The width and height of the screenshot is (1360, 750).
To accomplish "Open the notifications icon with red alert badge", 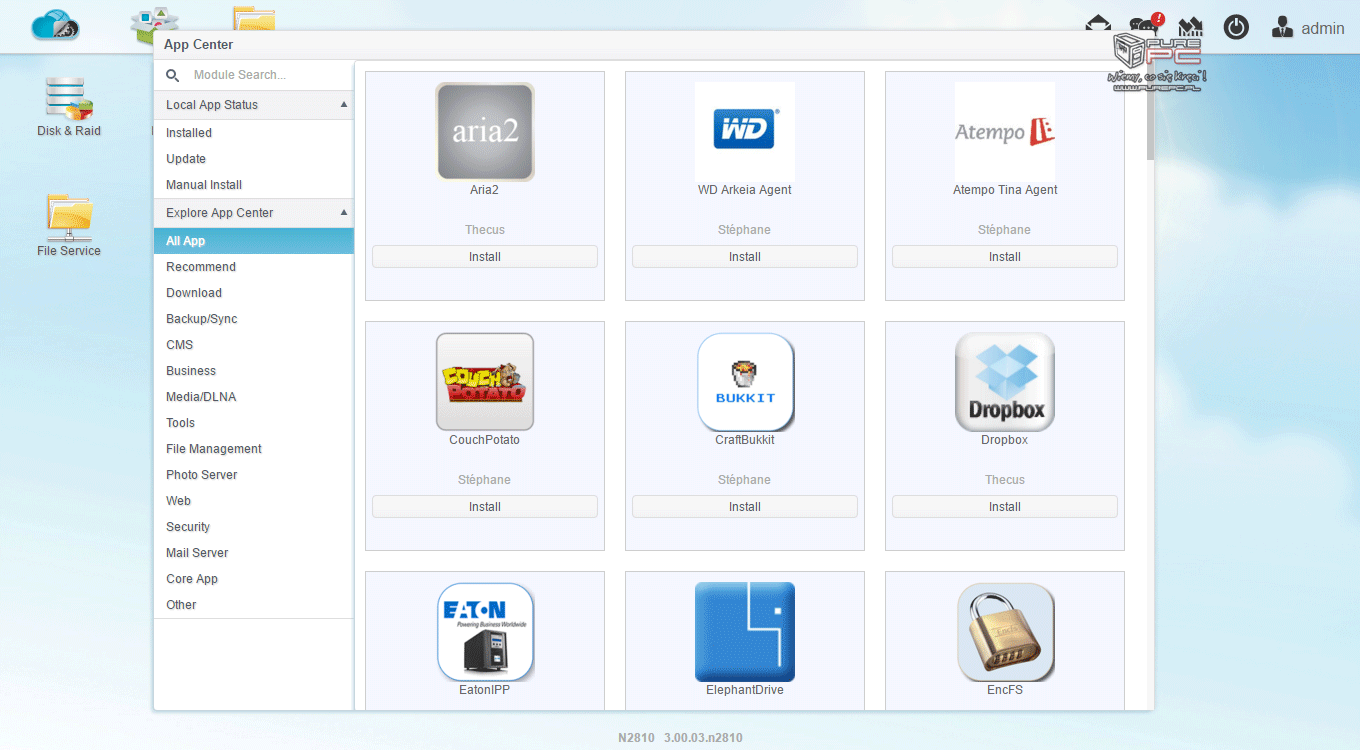I will pyautogui.click(x=1145, y=26).
